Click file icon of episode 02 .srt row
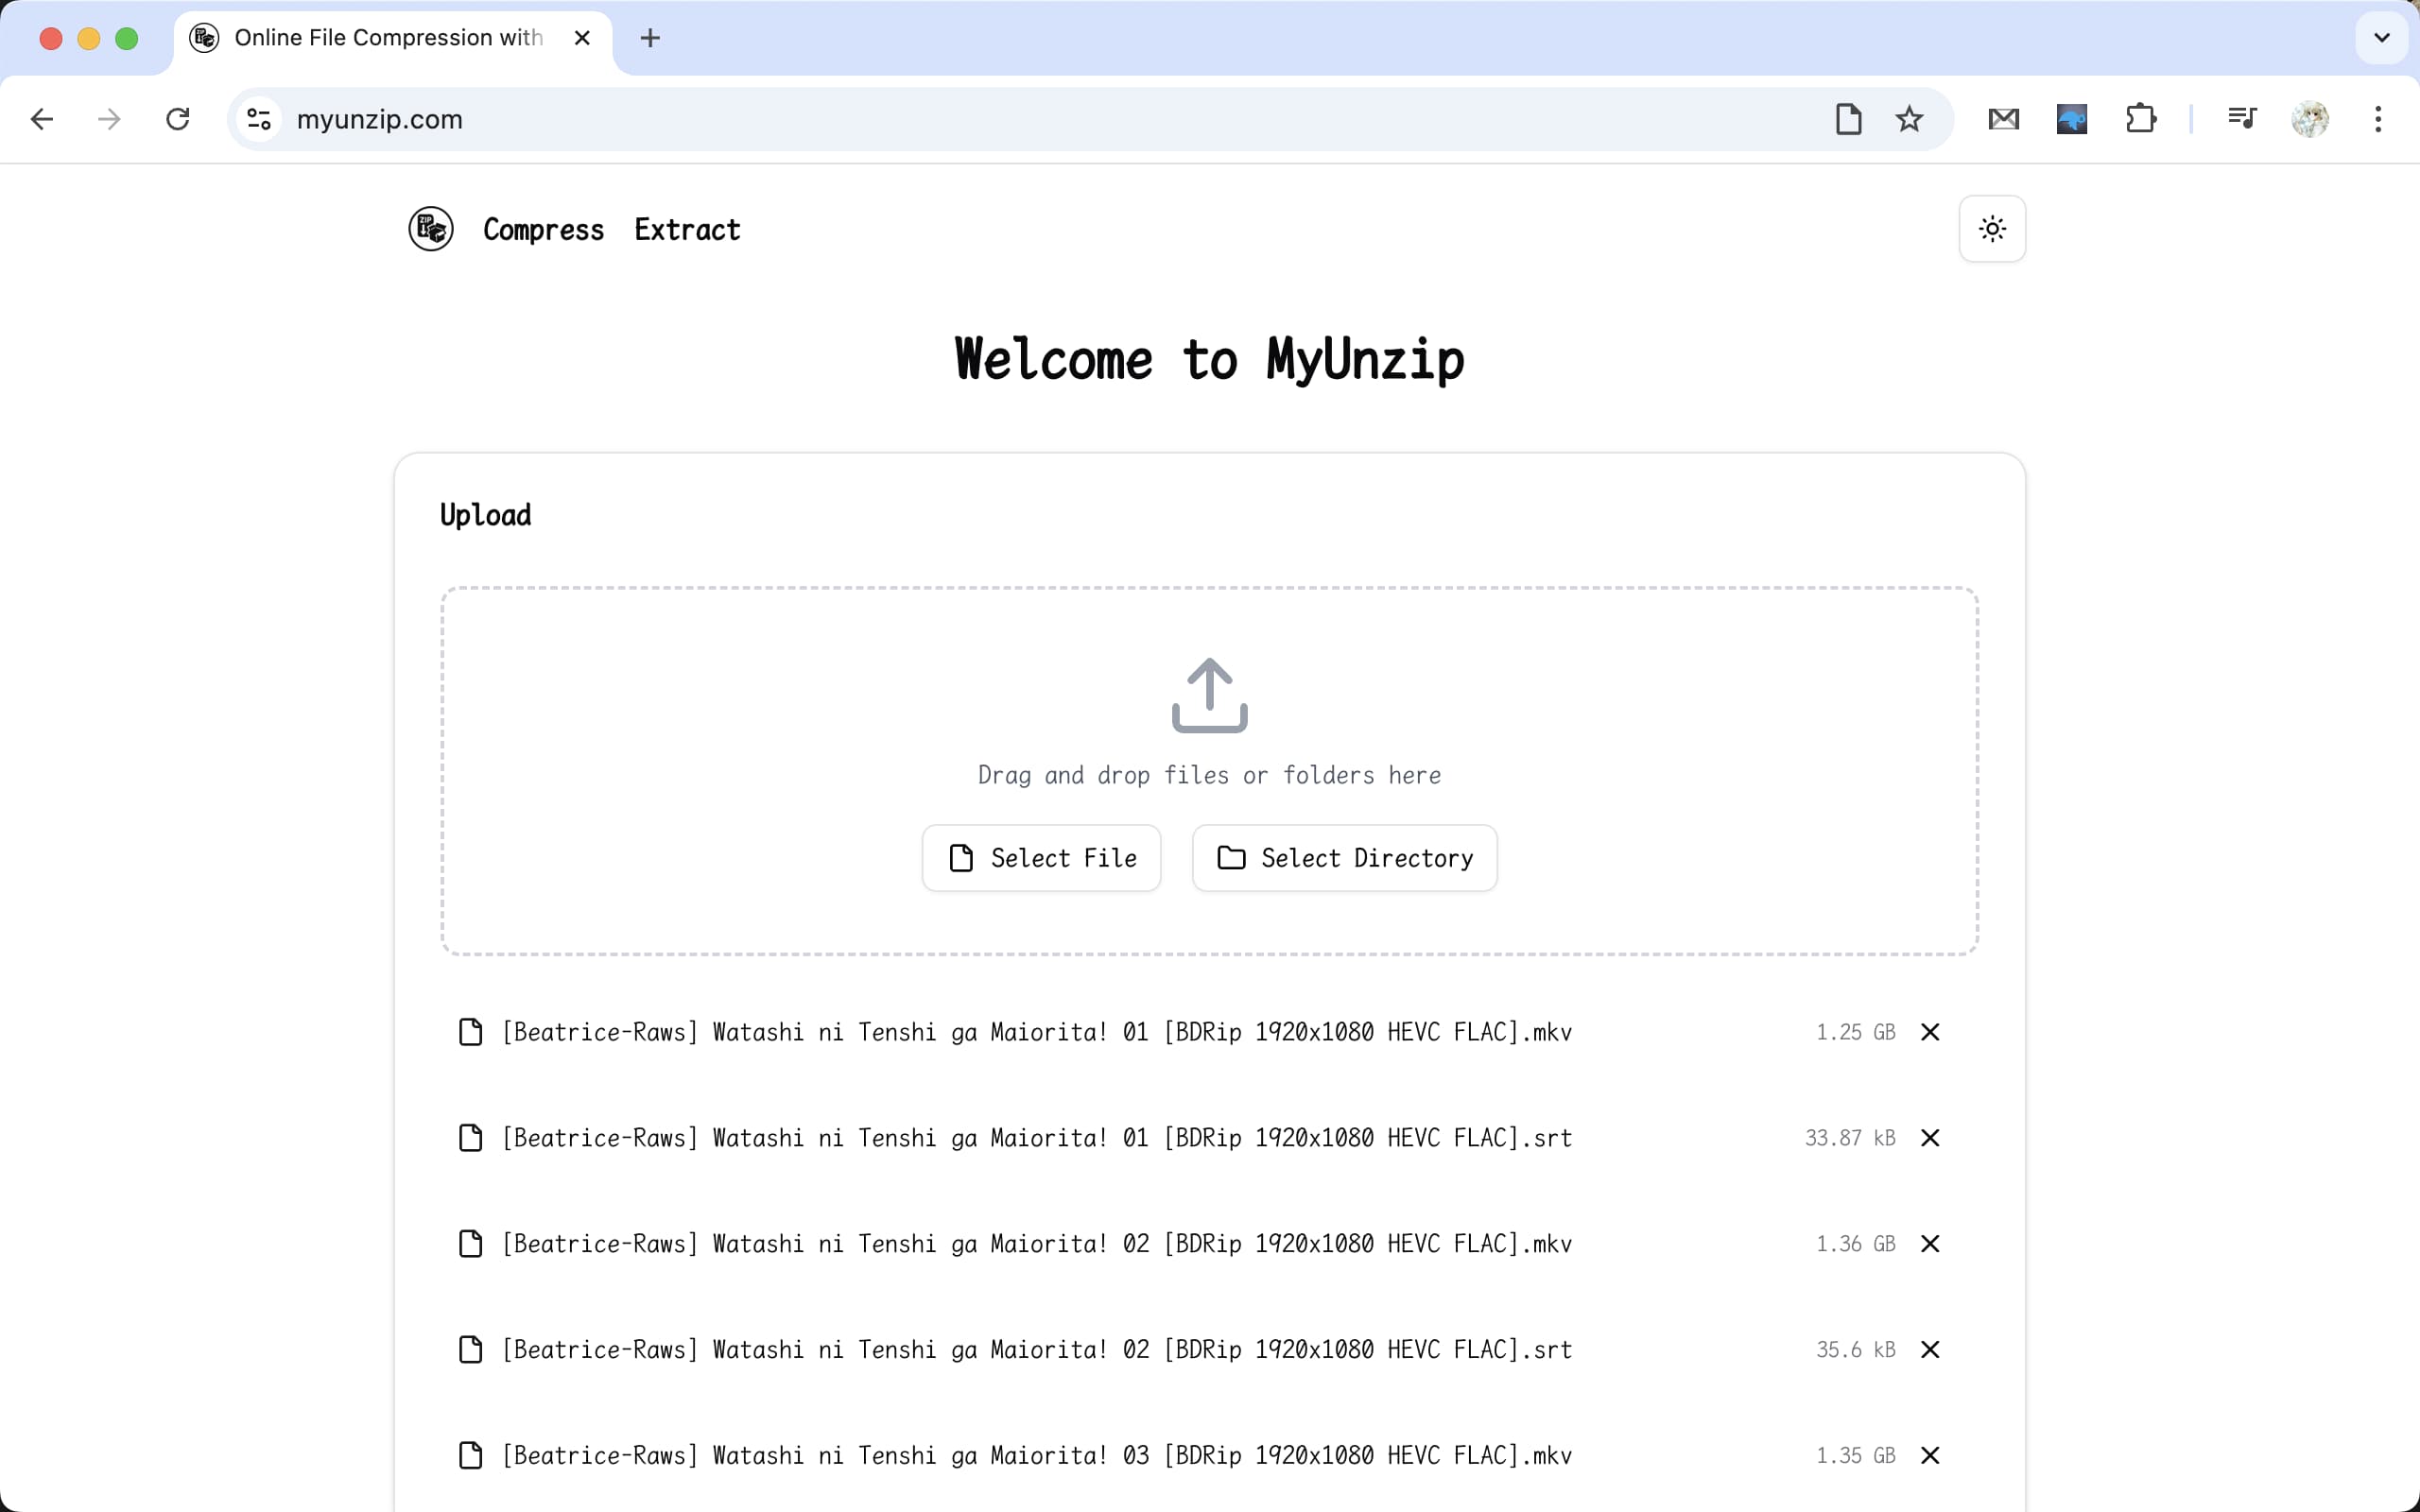Viewport: 2420px width, 1512px height. pyautogui.click(x=470, y=1350)
